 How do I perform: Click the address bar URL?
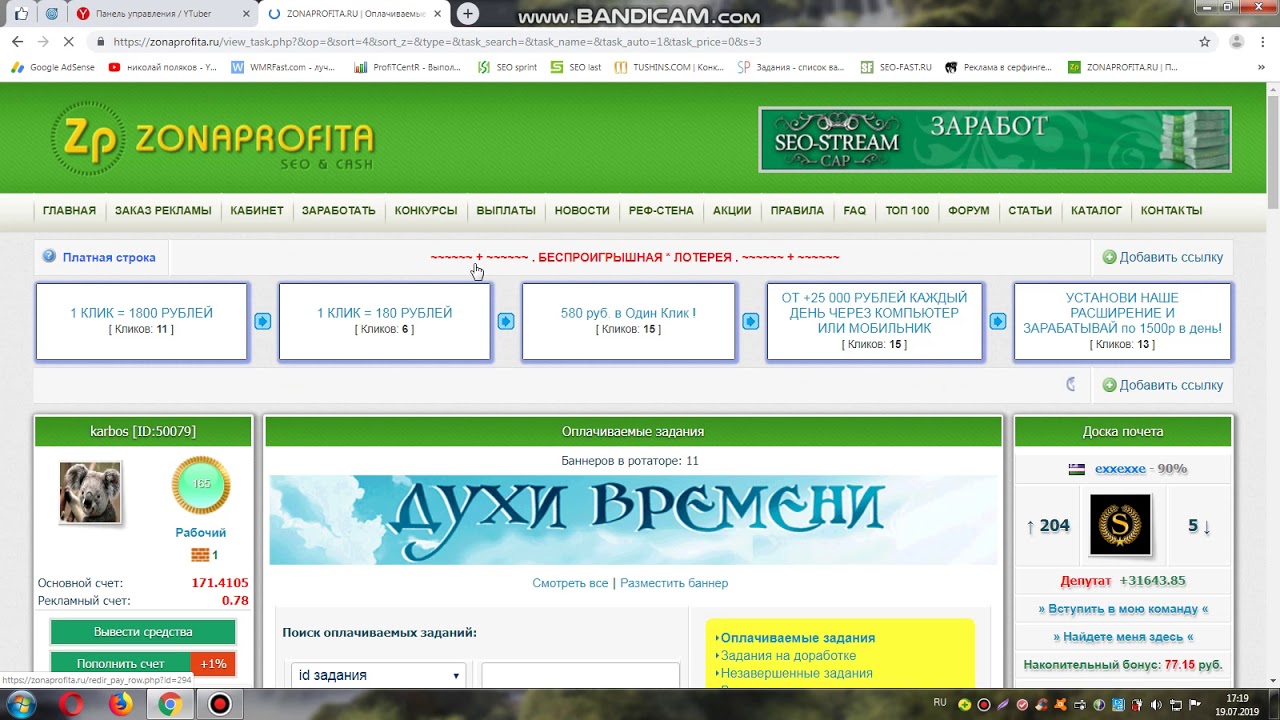437,42
